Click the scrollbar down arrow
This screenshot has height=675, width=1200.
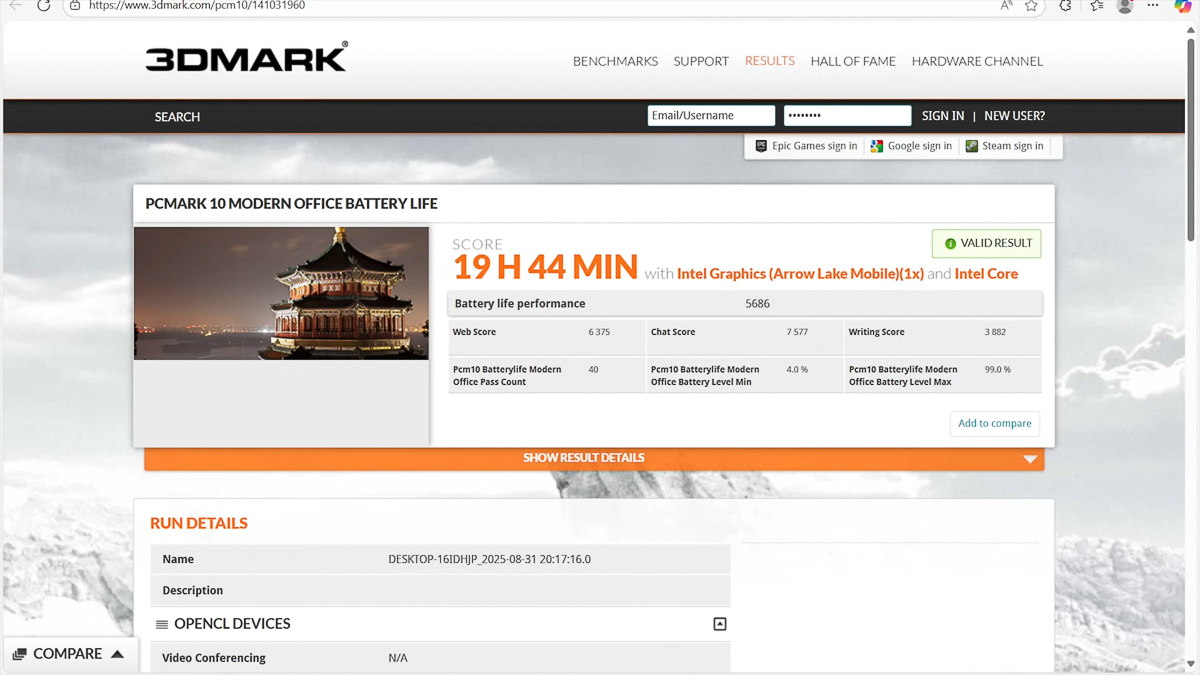[1191, 664]
